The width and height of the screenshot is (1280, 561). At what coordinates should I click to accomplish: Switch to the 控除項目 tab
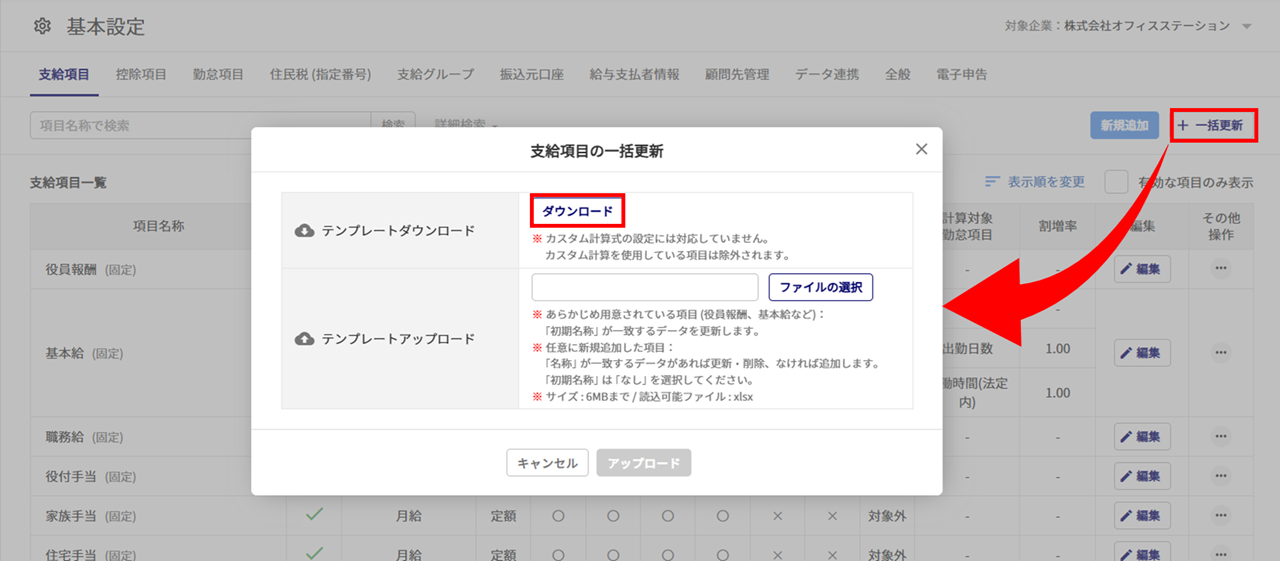[x=141, y=74]
